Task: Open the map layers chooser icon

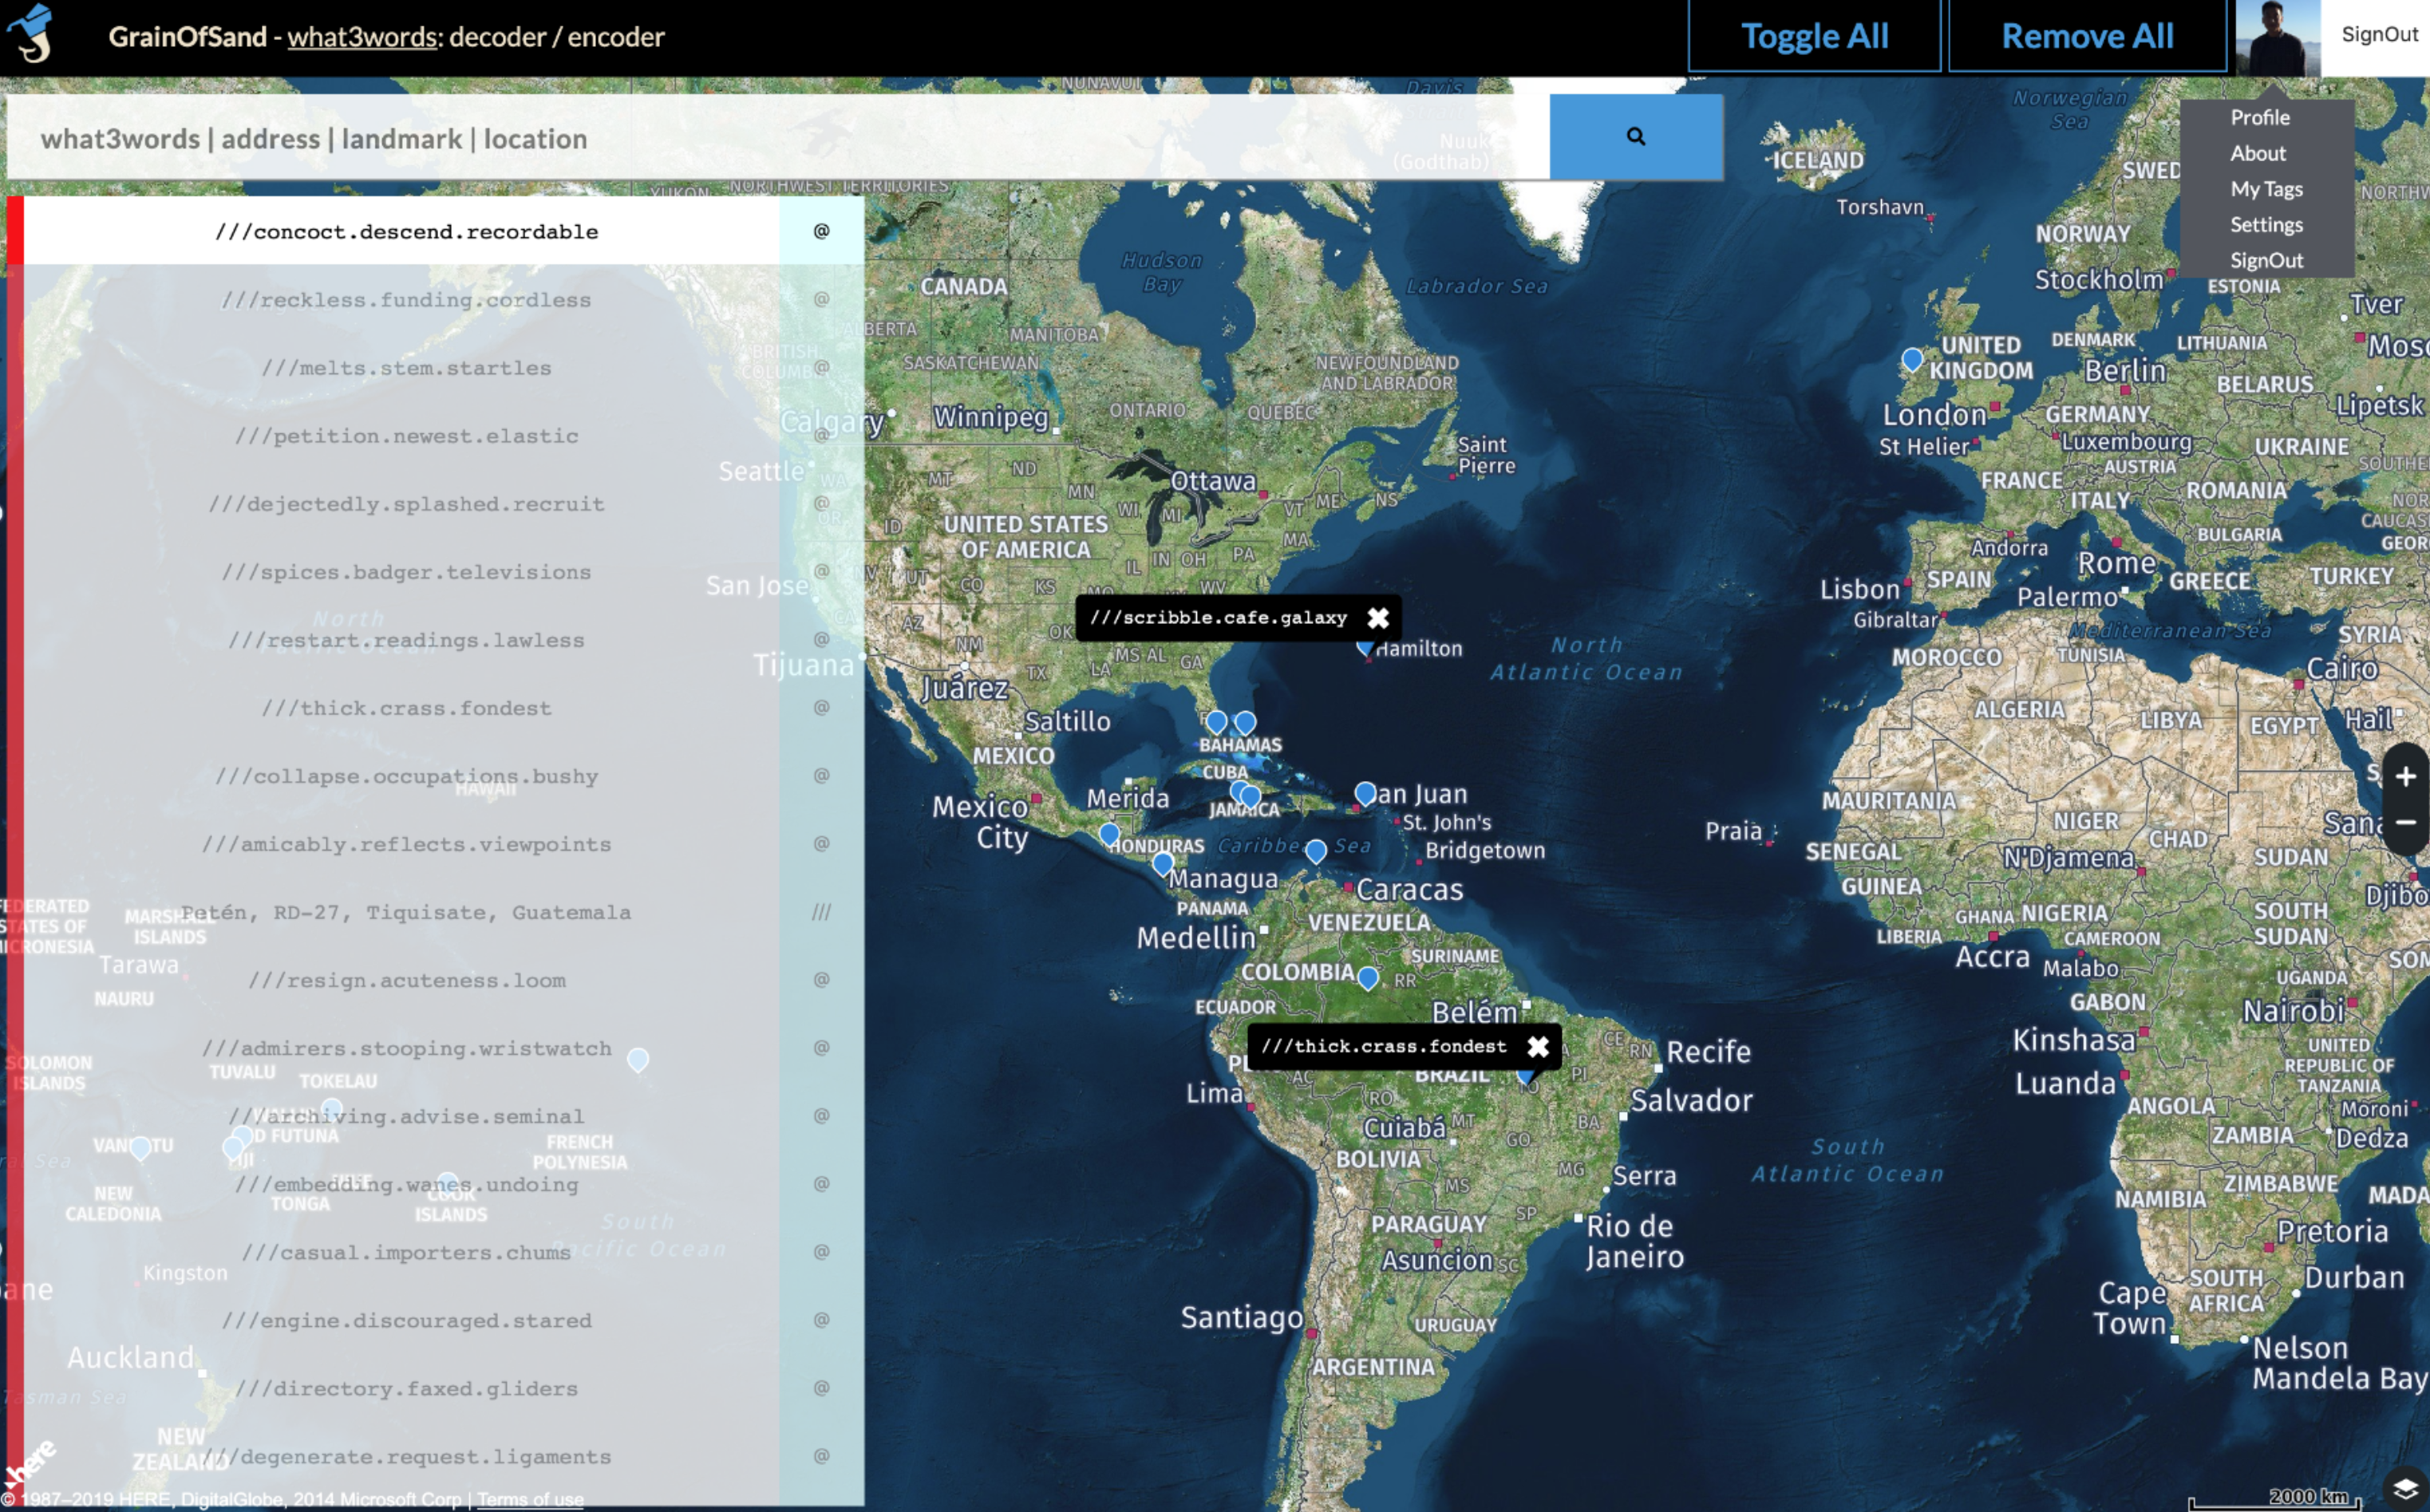Action: coord(2405,1488)
